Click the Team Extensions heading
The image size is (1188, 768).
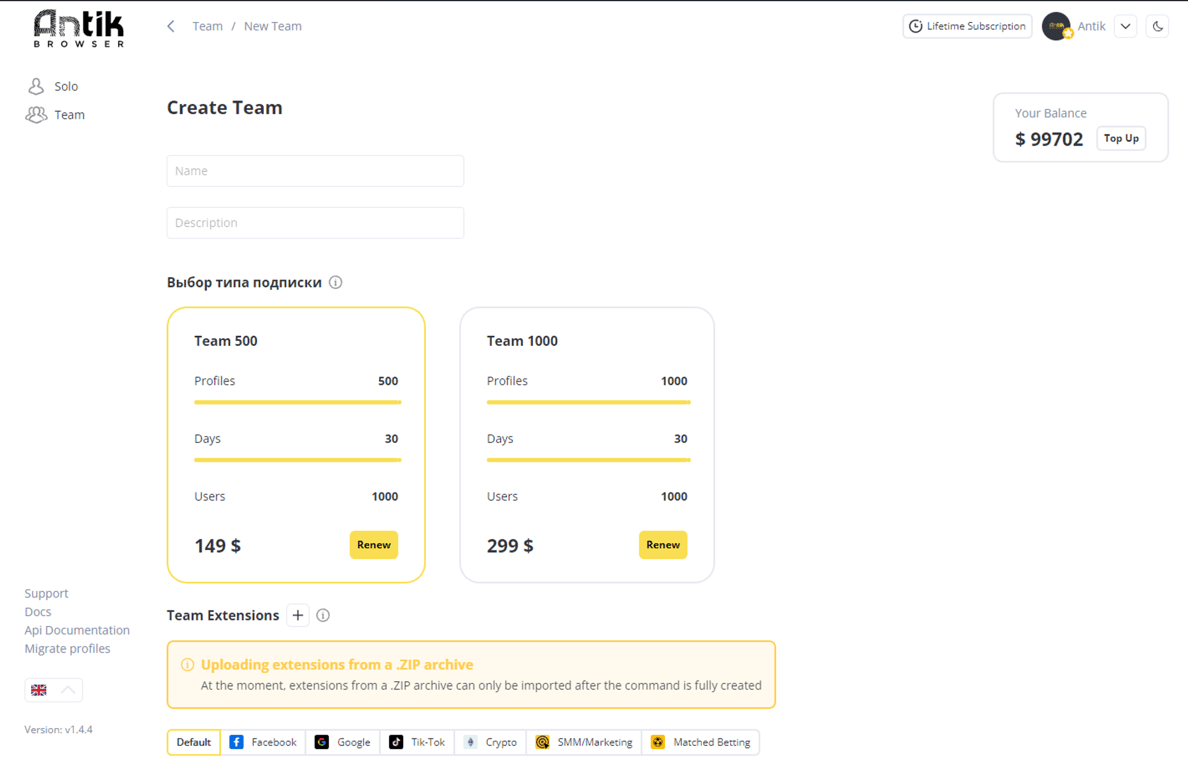pyautogui.click(x=223, y=615)
